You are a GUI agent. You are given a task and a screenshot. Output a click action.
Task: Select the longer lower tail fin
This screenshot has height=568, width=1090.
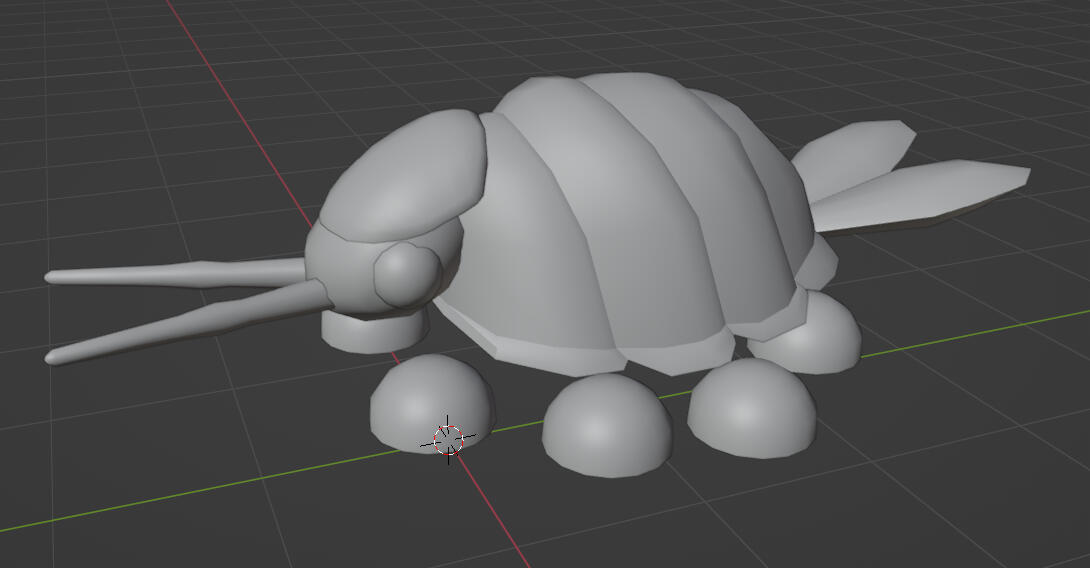coord(920,193)
